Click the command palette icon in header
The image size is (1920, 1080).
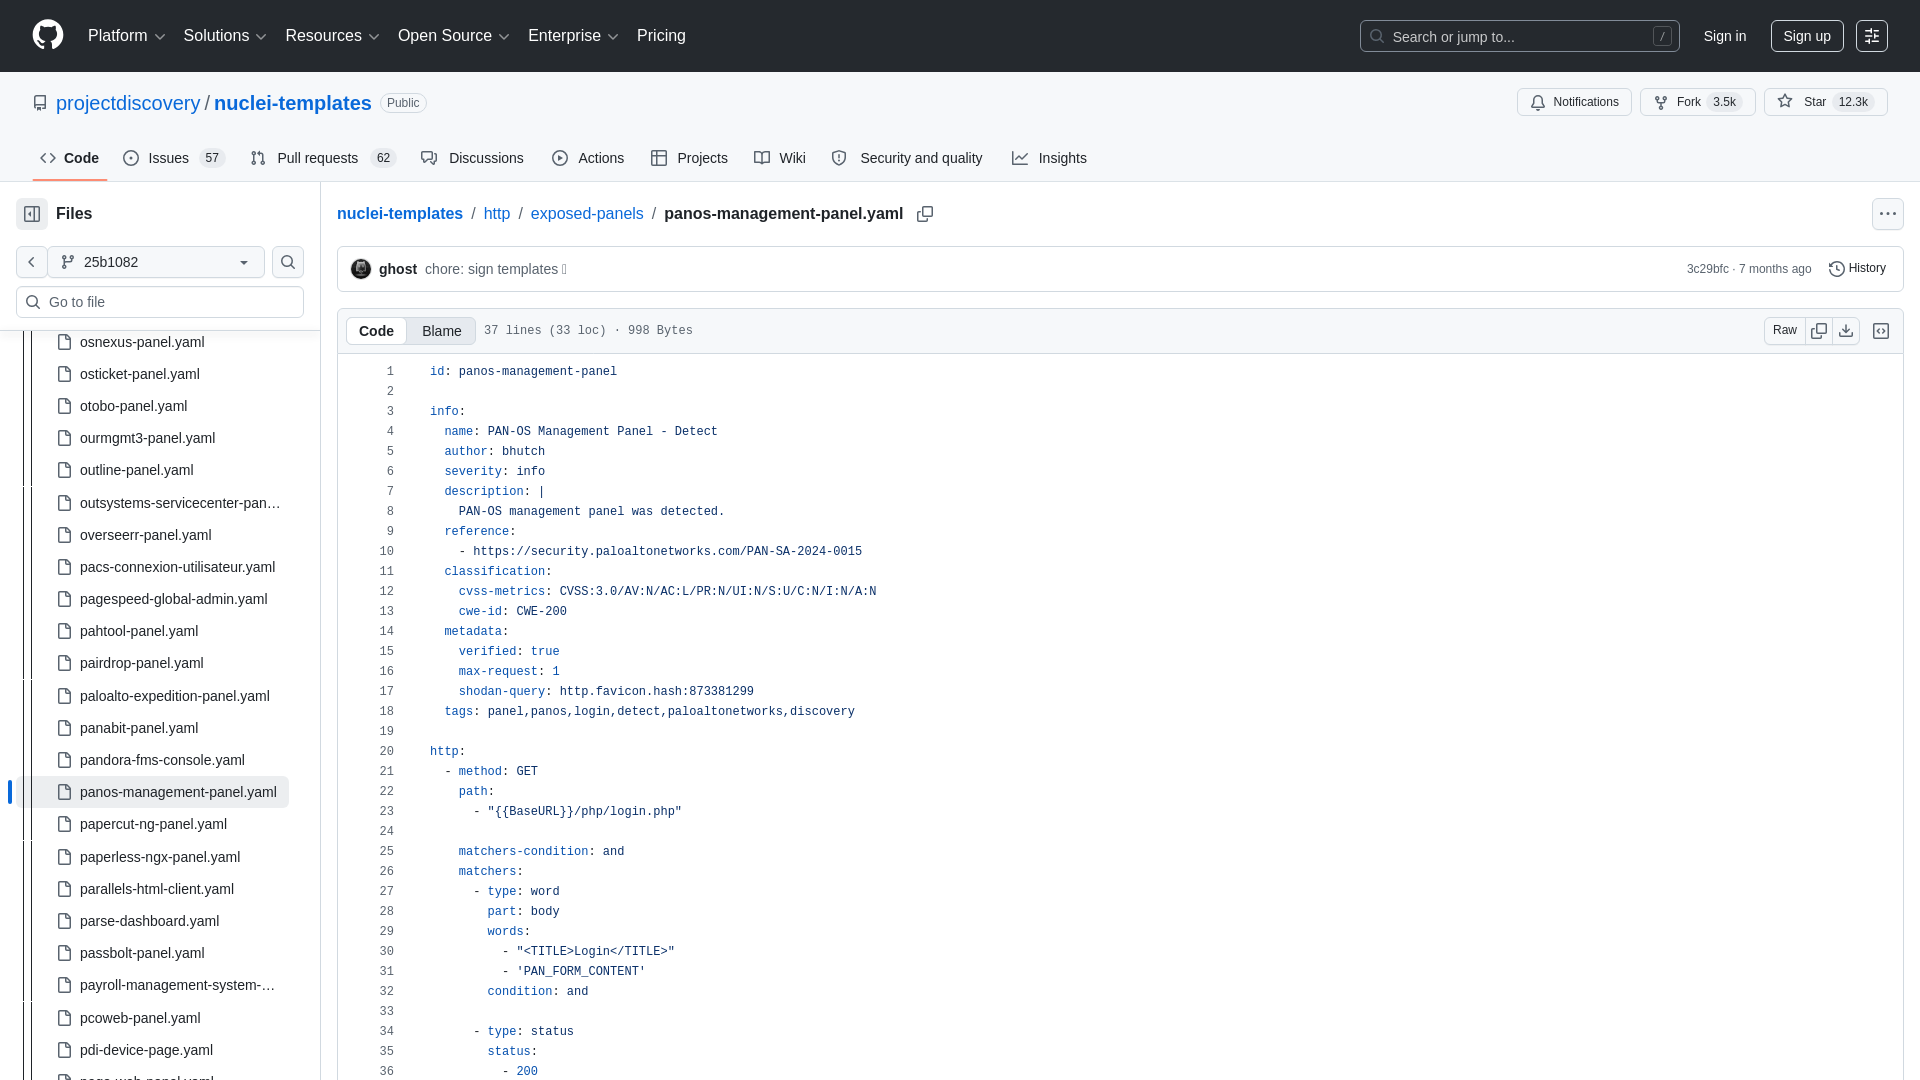coord(1872,36)
